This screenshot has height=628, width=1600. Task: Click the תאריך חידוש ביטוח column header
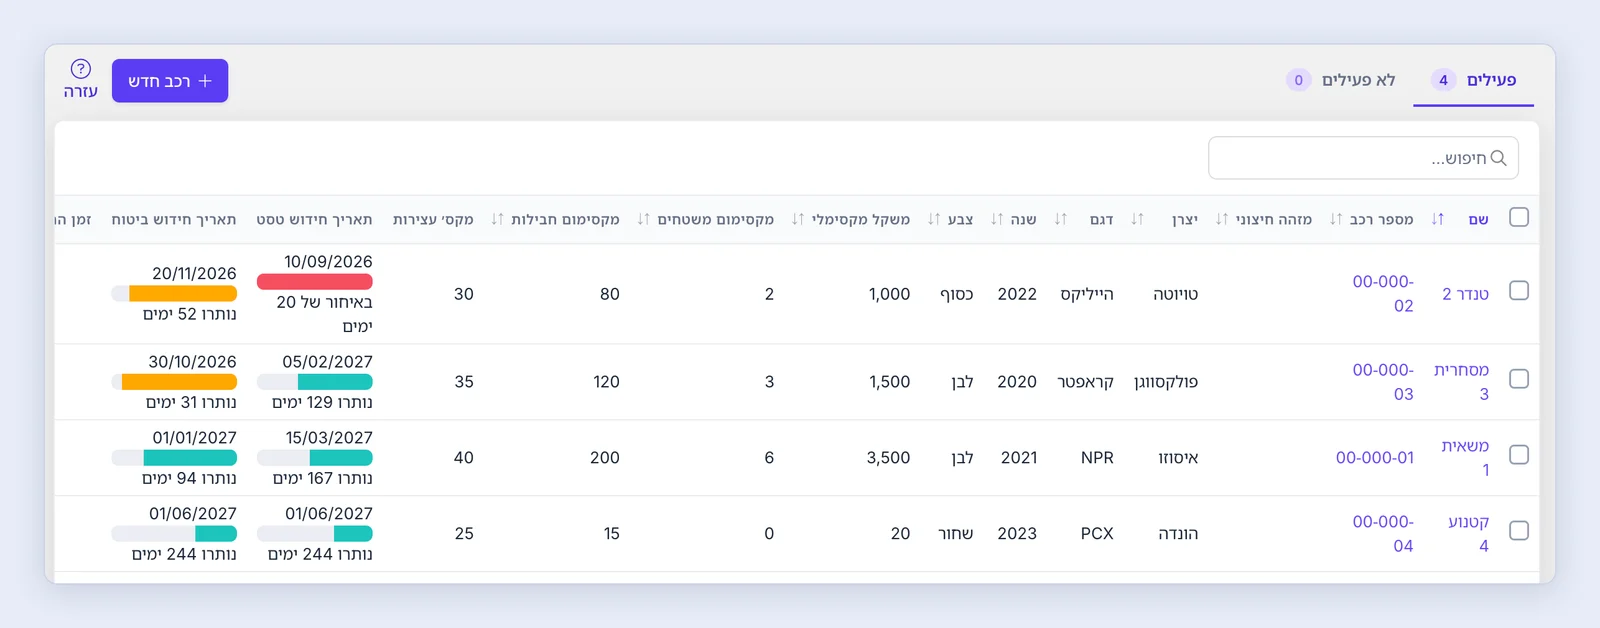[174, 219]
